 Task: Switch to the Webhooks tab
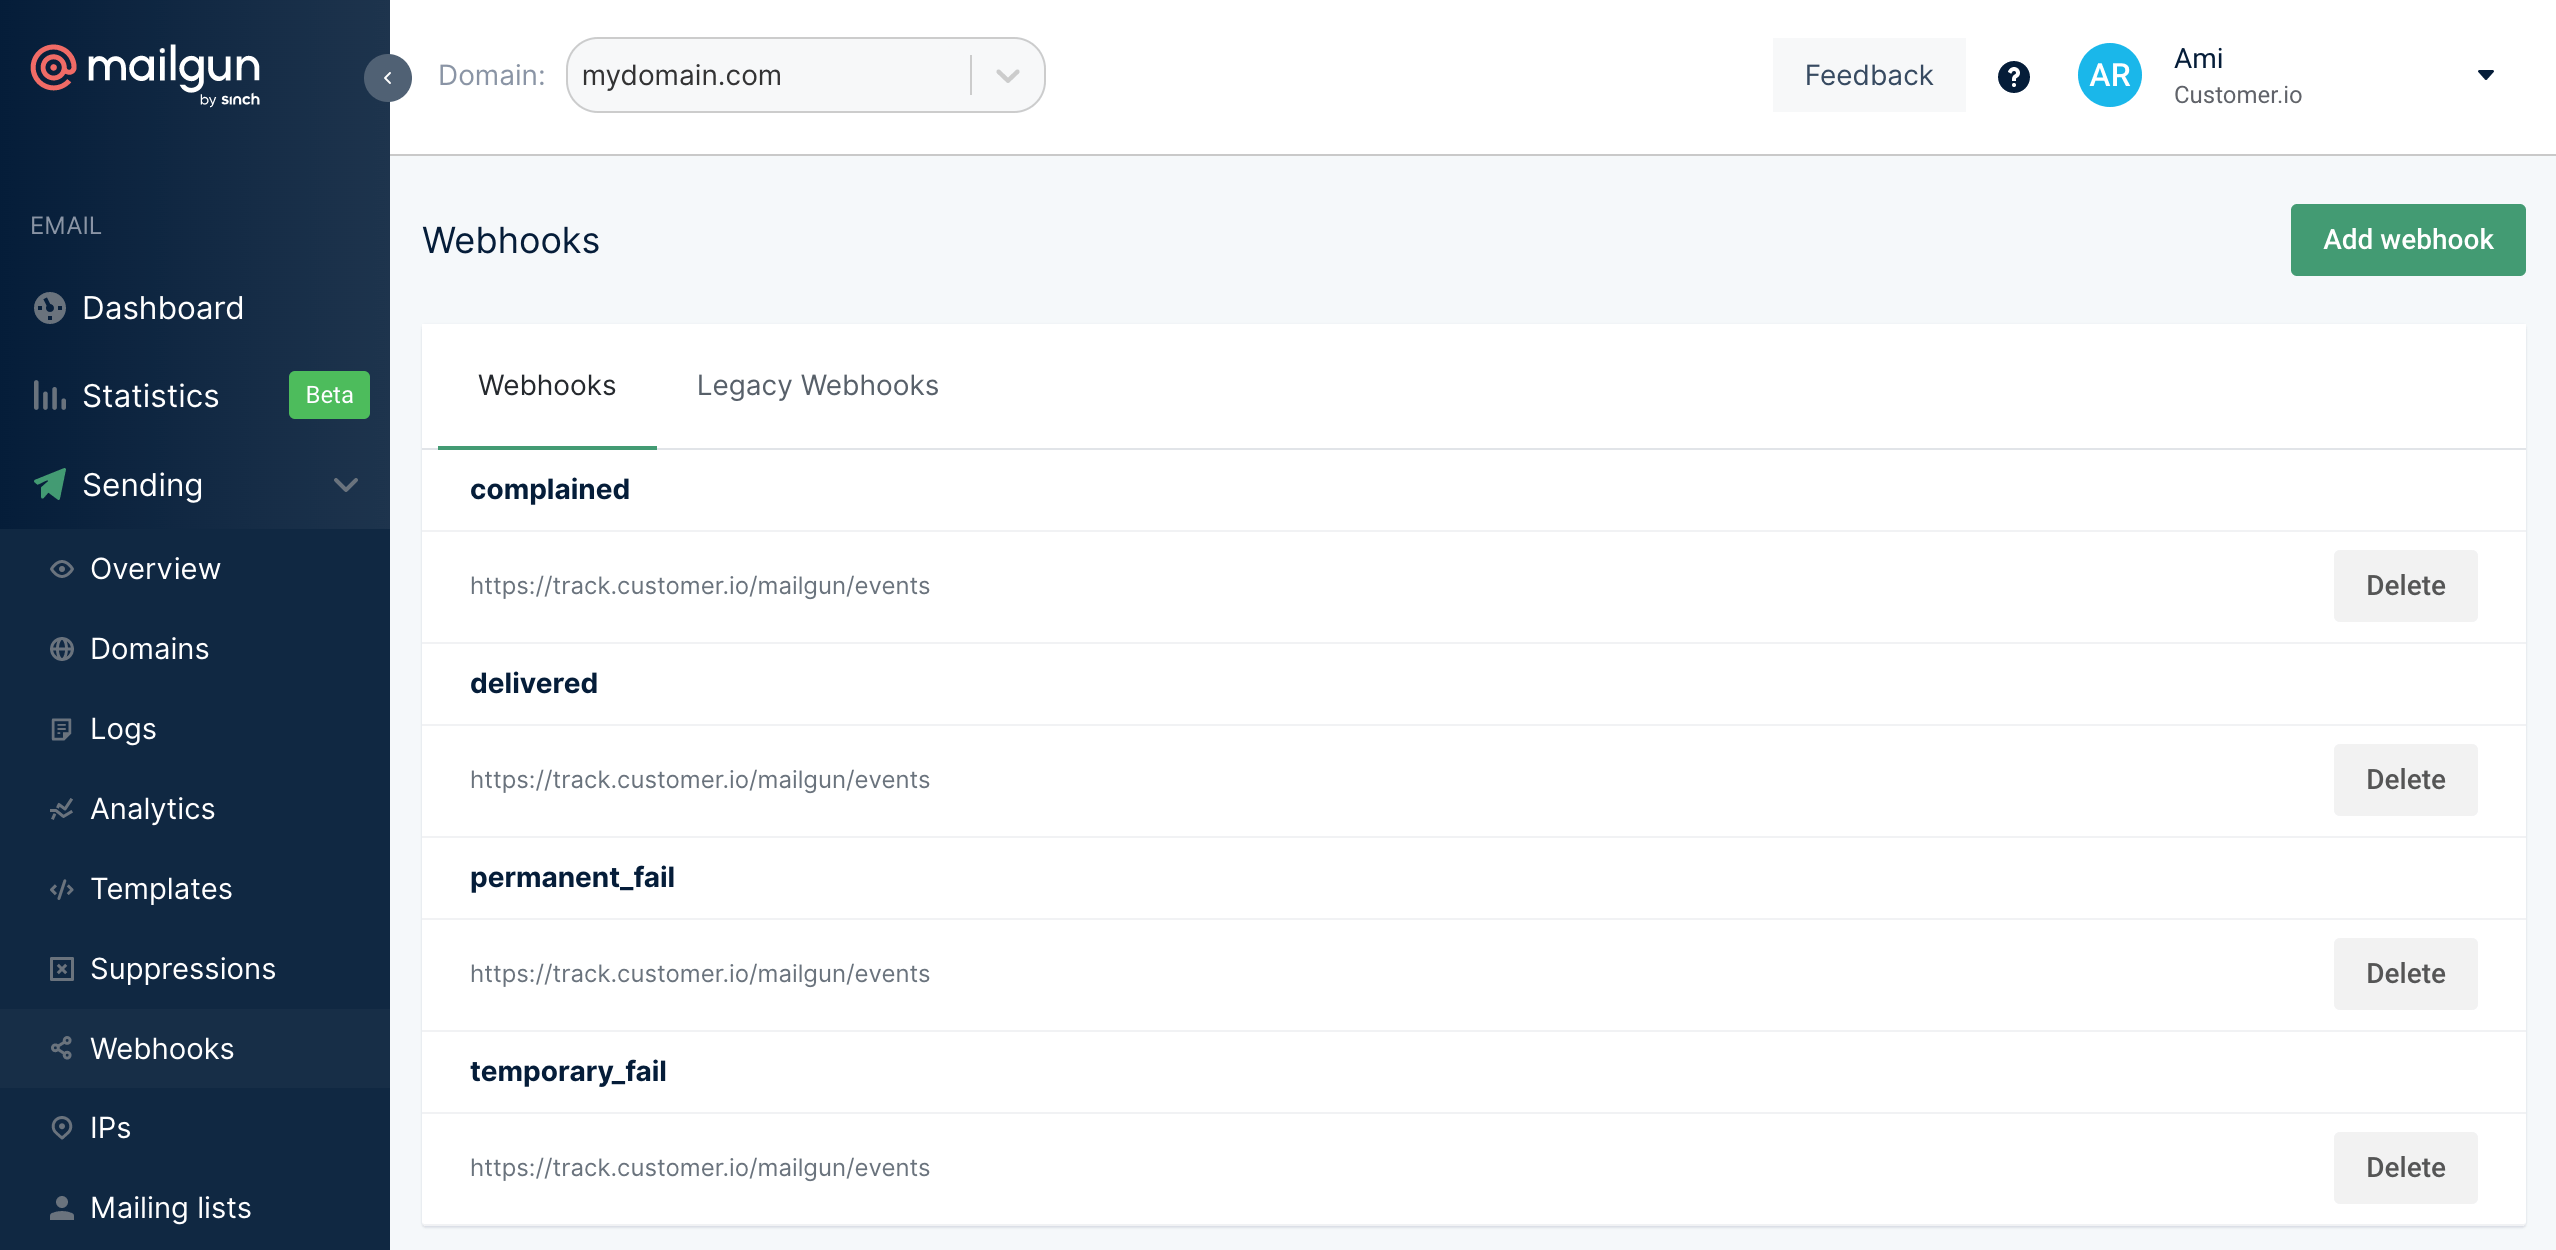coord(547,386)
